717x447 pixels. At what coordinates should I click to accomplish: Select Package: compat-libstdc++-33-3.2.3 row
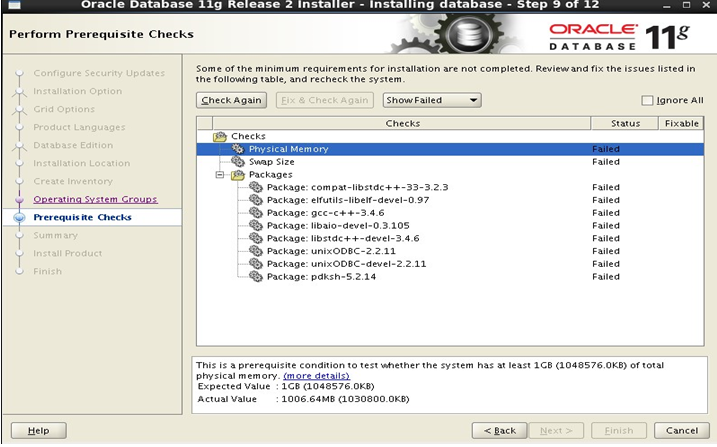click(450, 187)
